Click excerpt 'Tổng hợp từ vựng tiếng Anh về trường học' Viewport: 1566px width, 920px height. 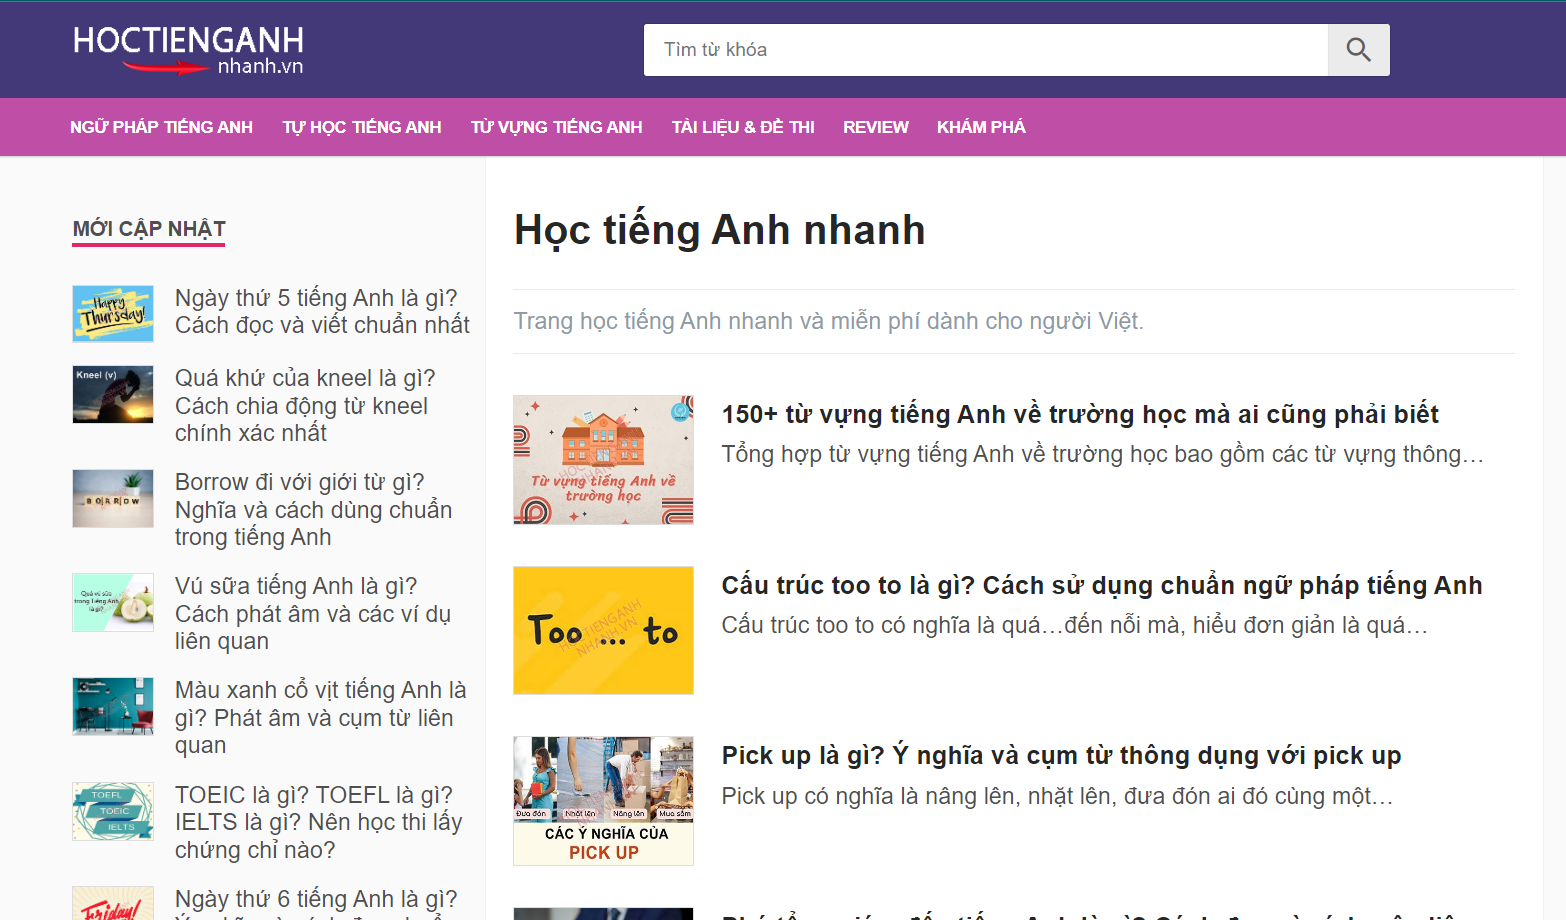click(1102, 454)
